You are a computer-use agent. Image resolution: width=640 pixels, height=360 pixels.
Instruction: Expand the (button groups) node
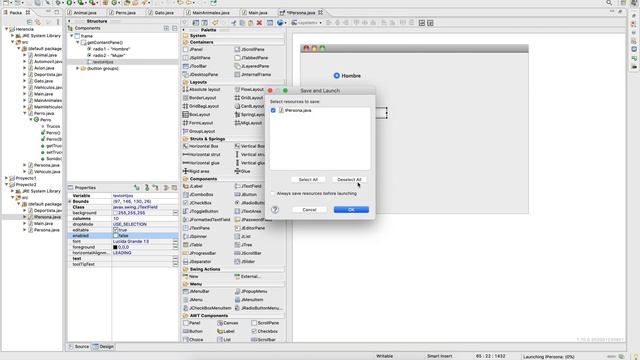[x=77, y=69]
